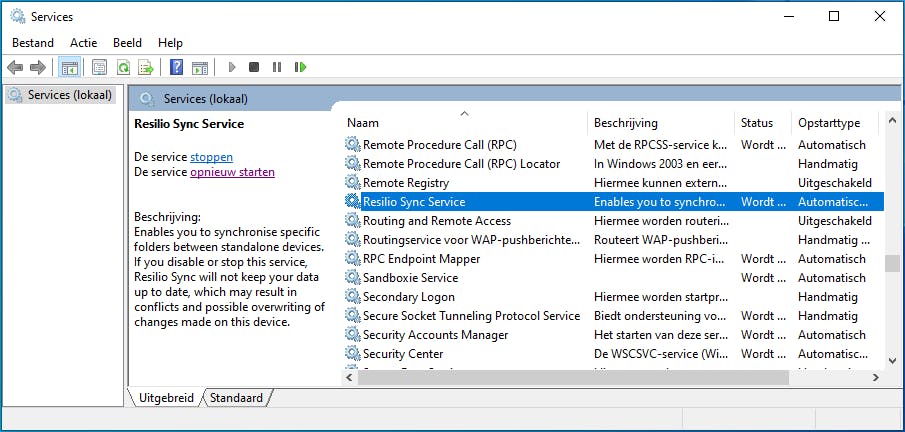Switch to the Standaard tab
This screenshot has width=905, height=432.
coord(236,398)
